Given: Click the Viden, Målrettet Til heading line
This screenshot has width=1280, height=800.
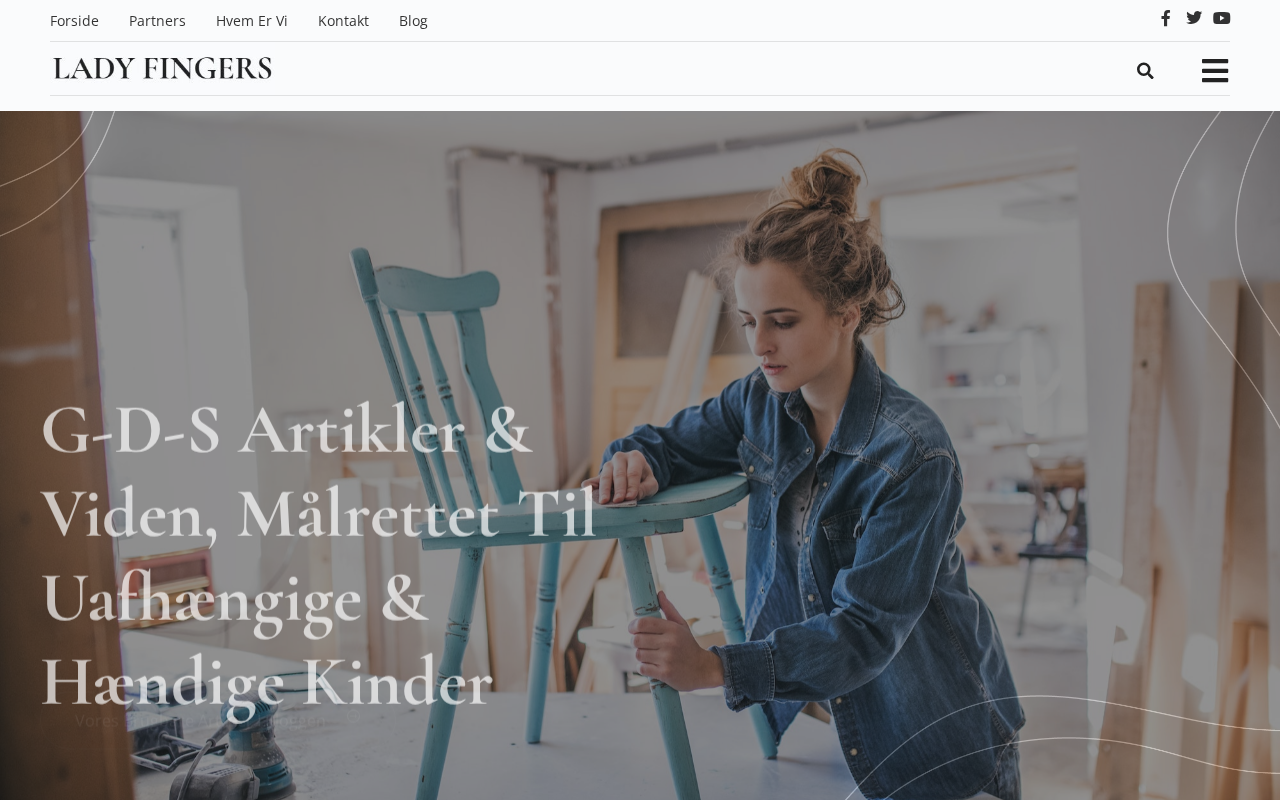Looking at the screenshot, I should (x=318, y=516).
